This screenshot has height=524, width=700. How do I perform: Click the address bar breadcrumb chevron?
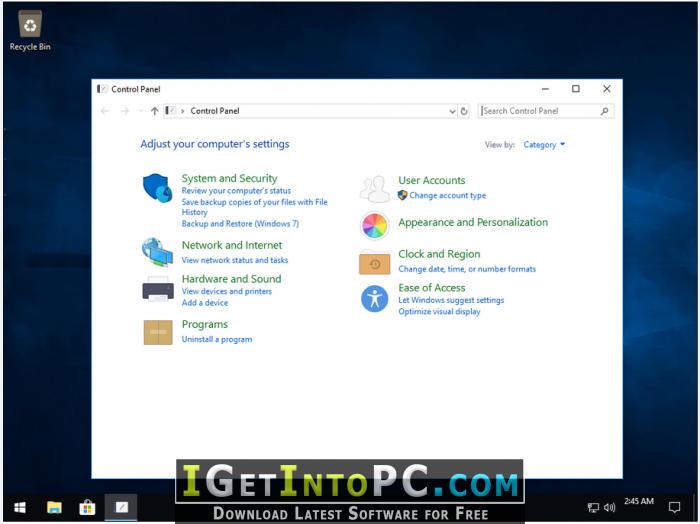click(183, 111)
